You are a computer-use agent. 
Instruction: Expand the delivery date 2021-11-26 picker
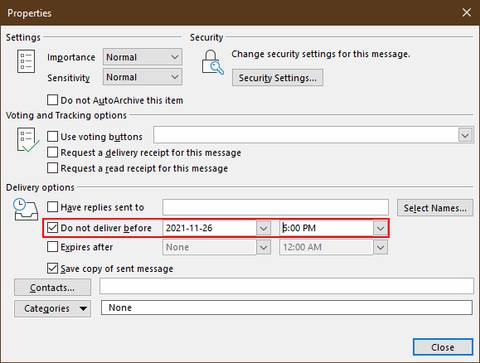click(x=263, y=228)
